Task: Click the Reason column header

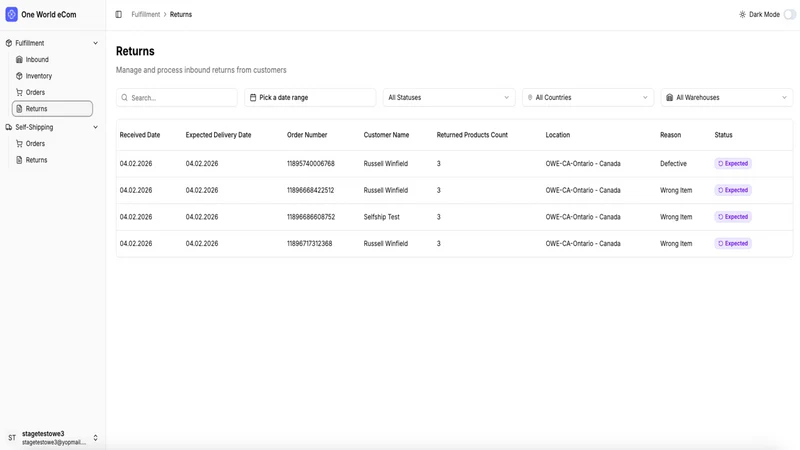Action: (x=670, y=135)
